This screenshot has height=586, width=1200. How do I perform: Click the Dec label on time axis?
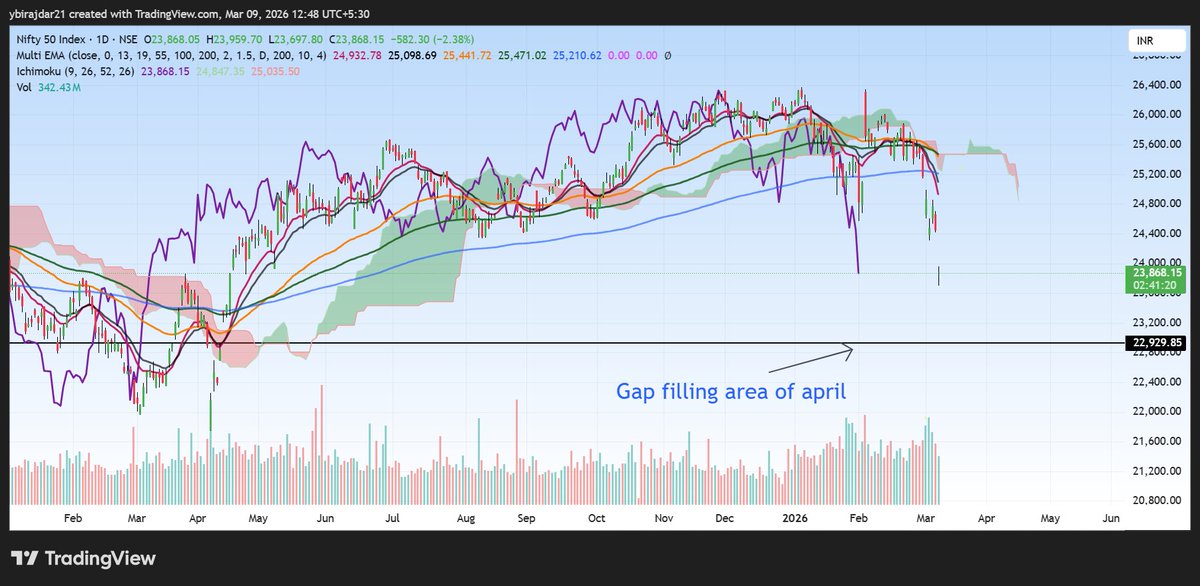[x=725, y=519]
